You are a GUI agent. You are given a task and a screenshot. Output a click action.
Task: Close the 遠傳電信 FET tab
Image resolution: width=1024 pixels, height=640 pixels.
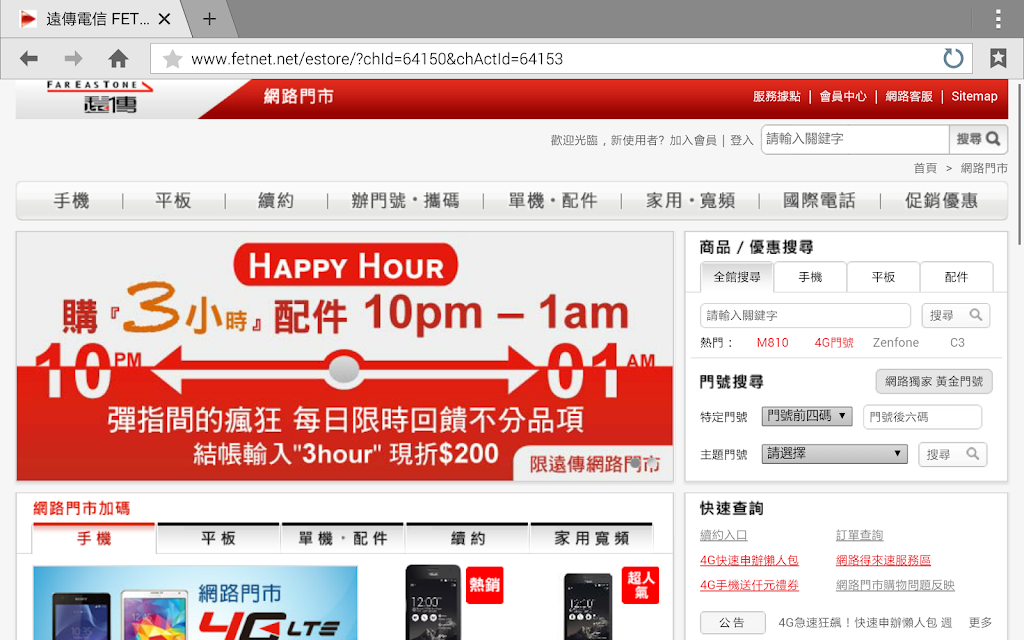[165, 19]
